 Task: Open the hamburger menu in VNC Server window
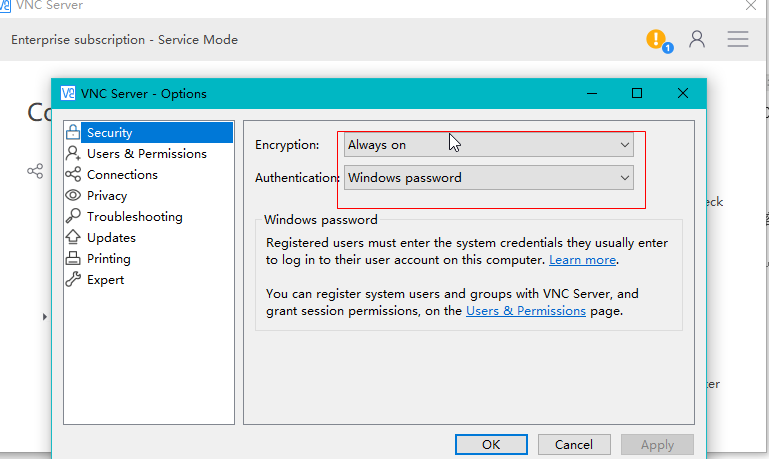(x=738, y=39)
